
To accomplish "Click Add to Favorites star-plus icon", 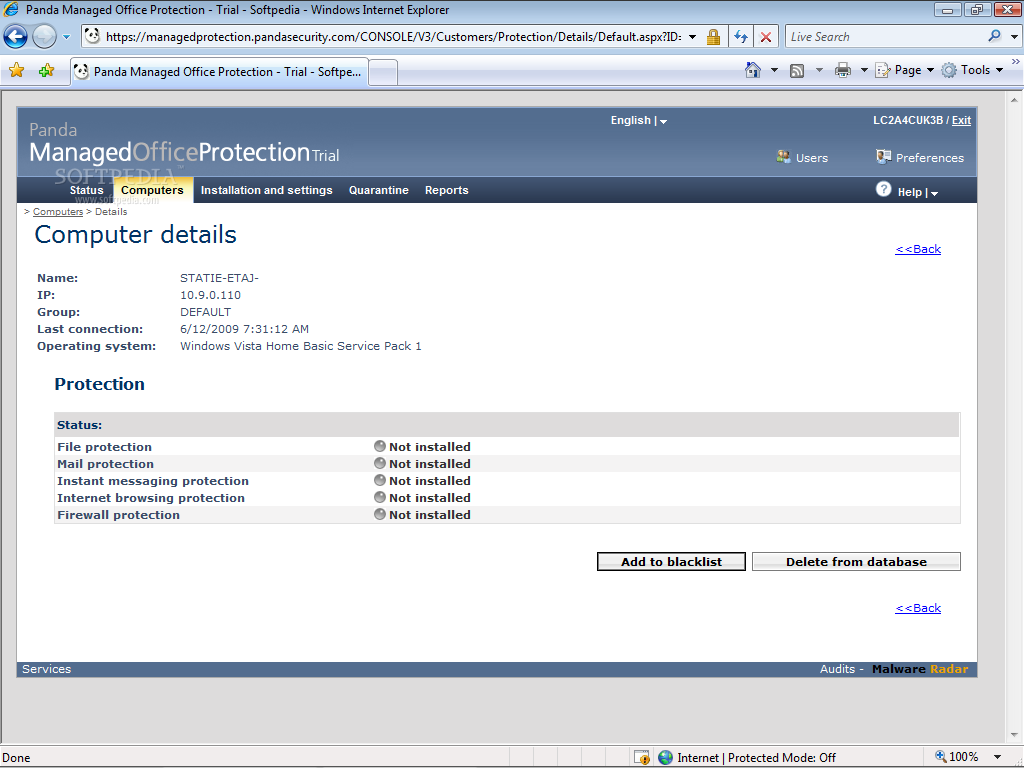I will [46, 71].
